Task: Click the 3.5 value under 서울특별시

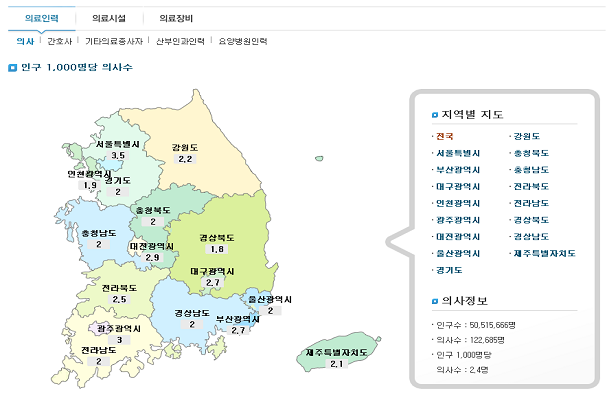Action: pyautogui.click(x=118, y=155)
